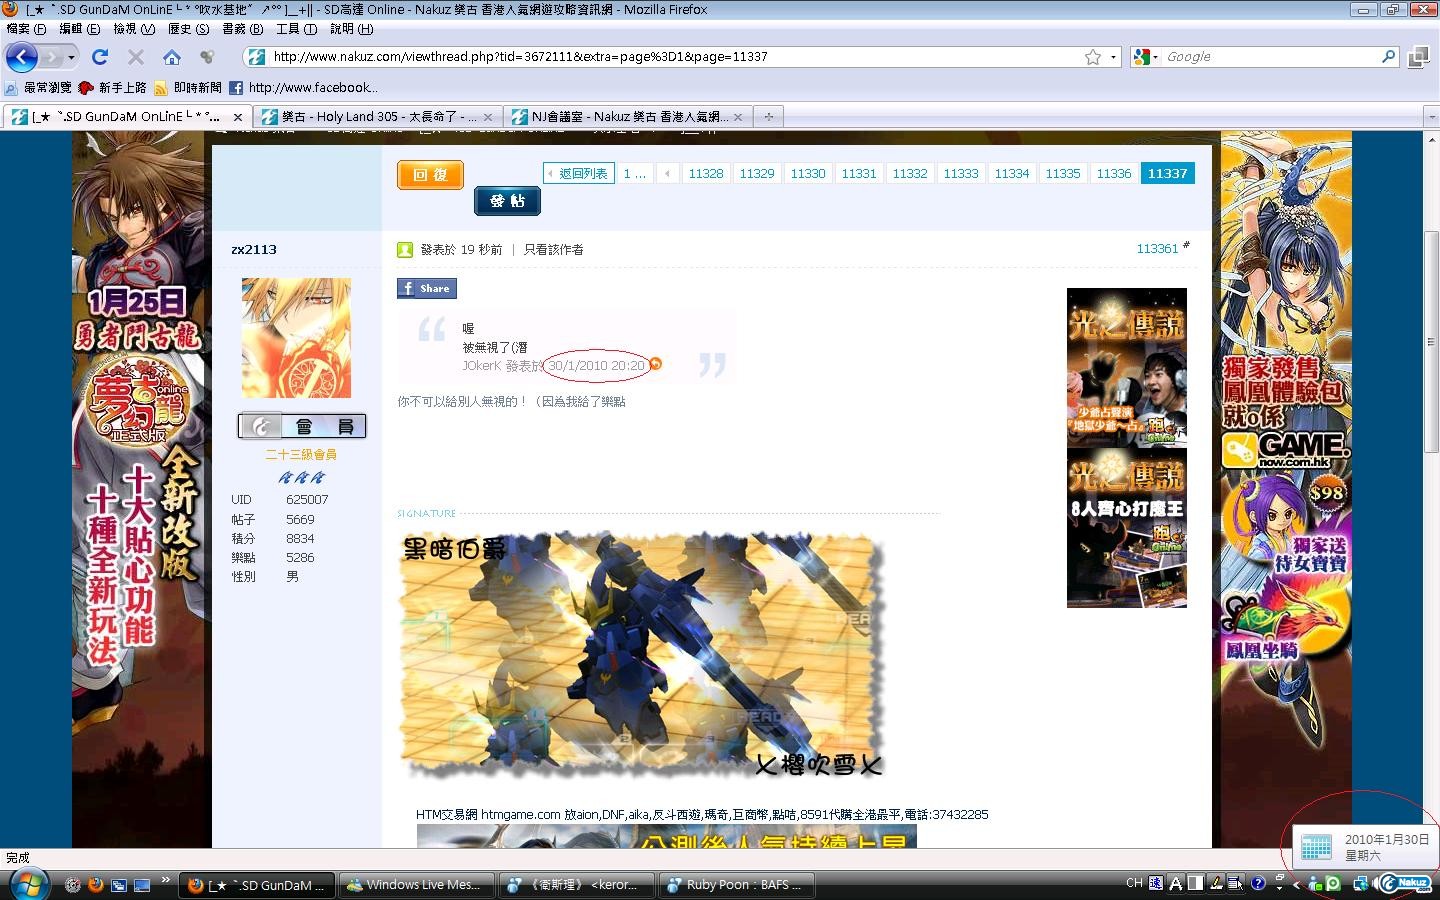Open a new tab with the plus button
The width and height of the screenshot is (1440, 900).
pos(768,116)
